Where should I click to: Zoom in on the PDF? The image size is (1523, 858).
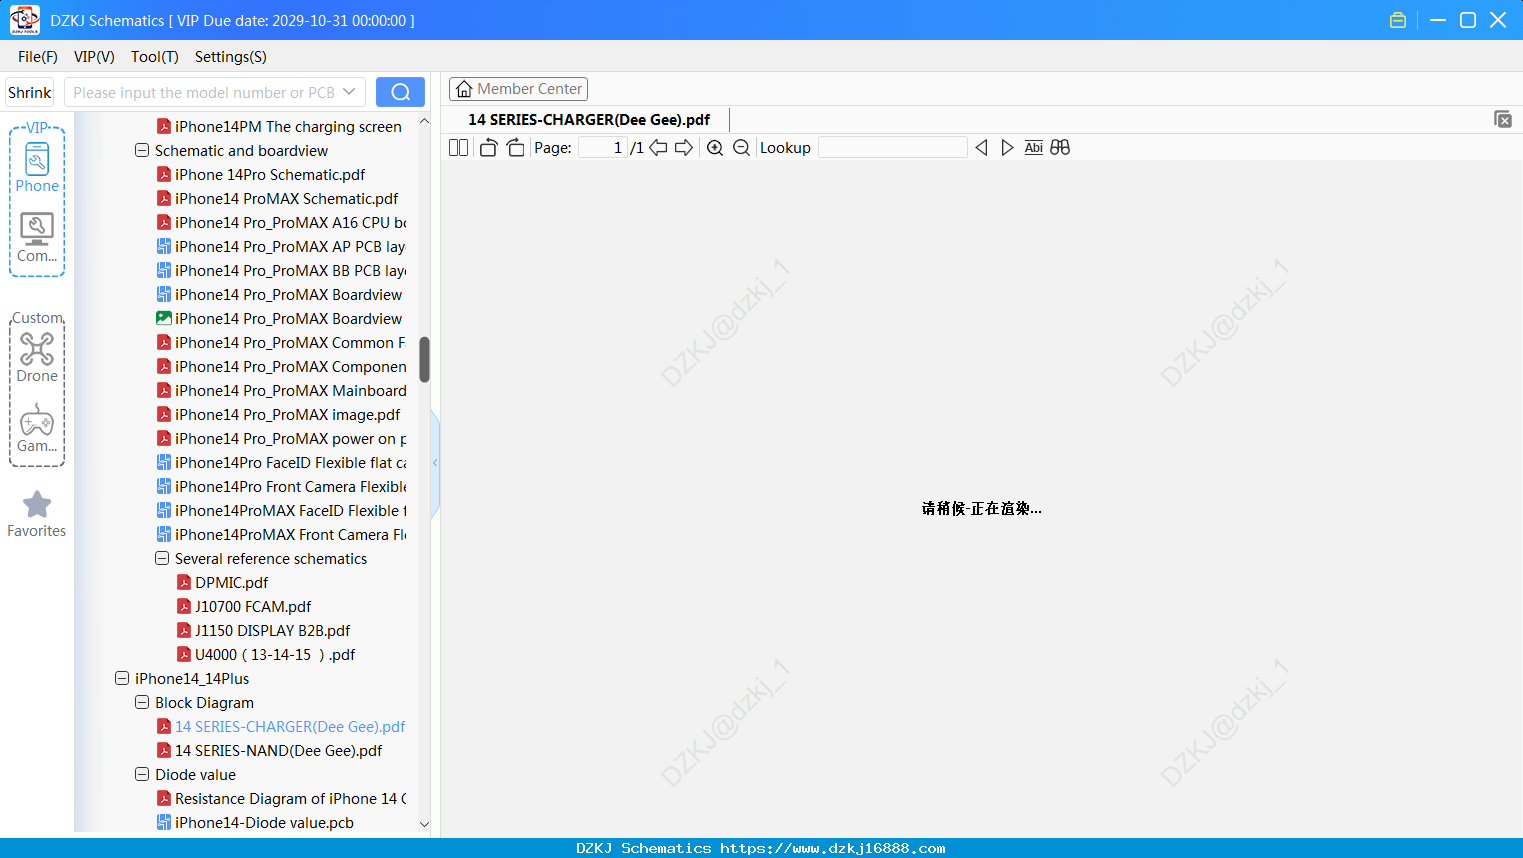click(715, 148)
